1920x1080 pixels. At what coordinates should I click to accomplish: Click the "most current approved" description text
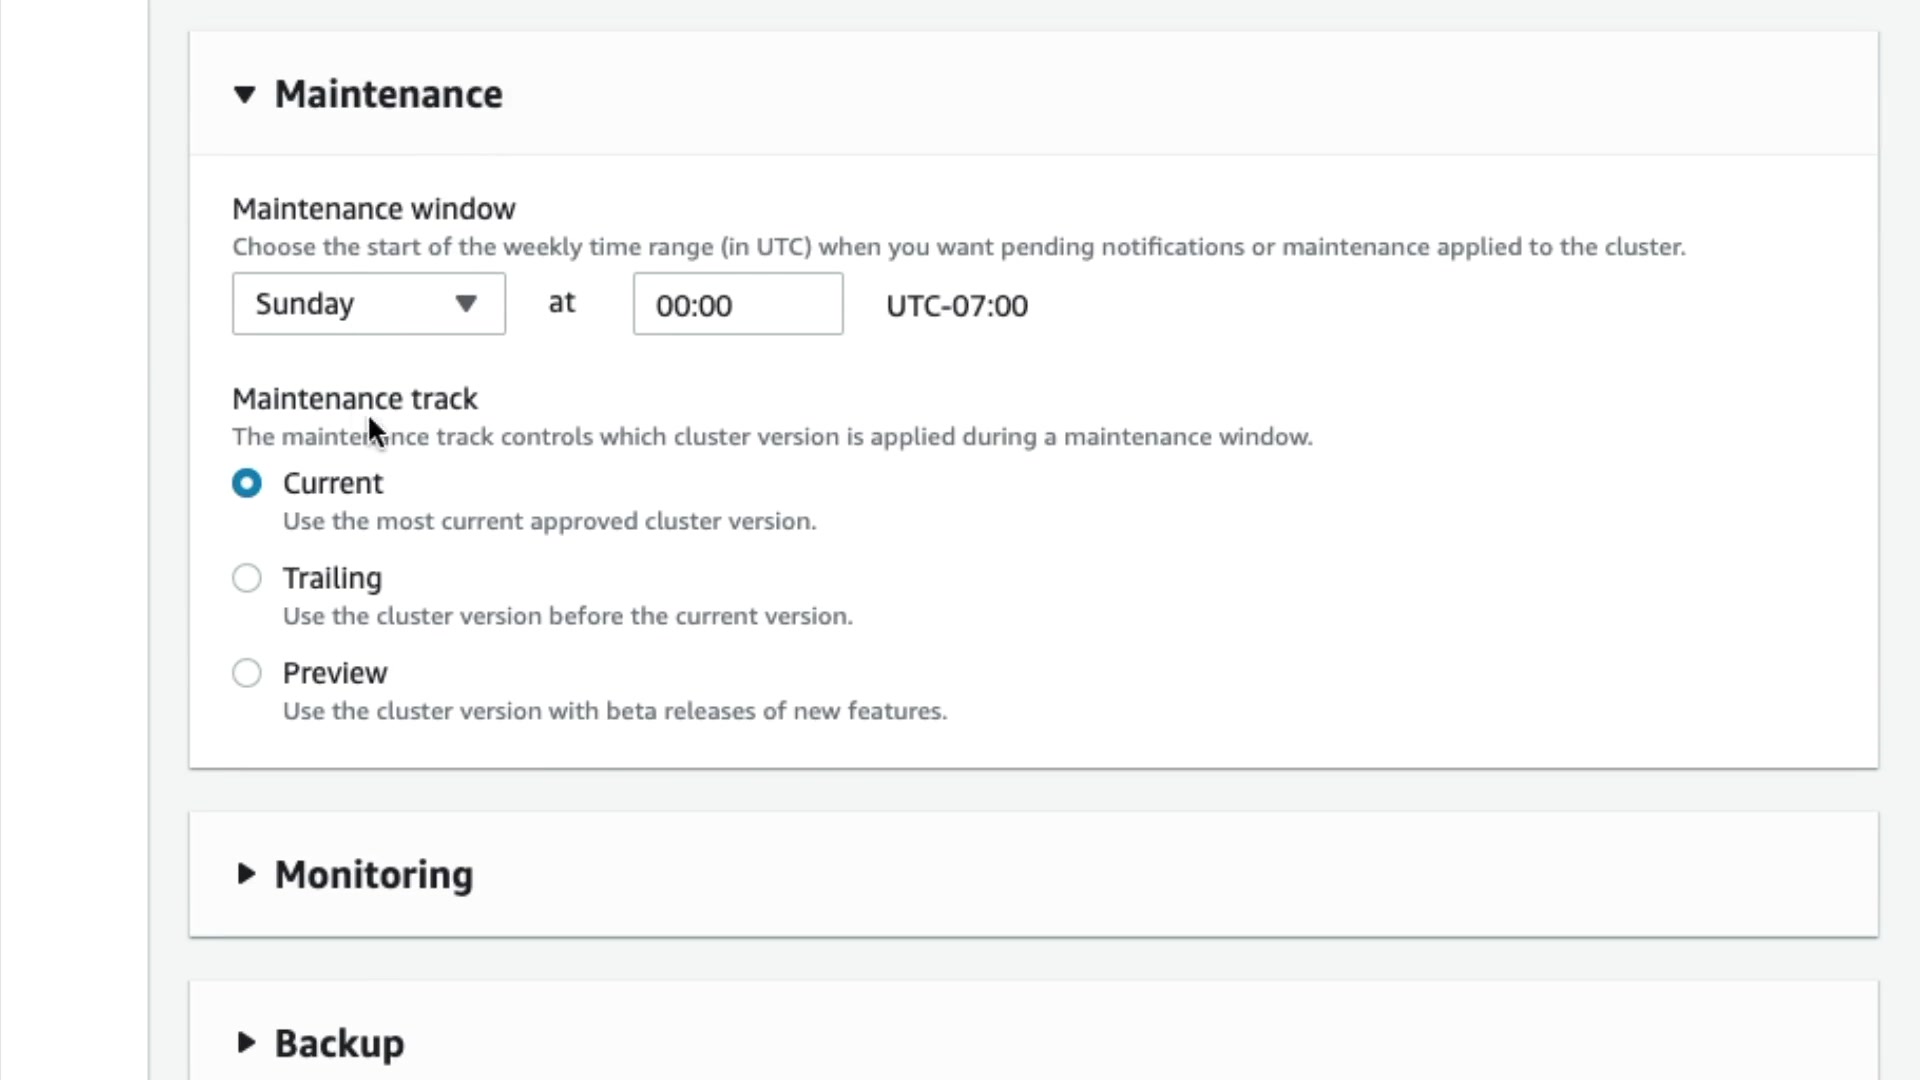pos(549,521)
